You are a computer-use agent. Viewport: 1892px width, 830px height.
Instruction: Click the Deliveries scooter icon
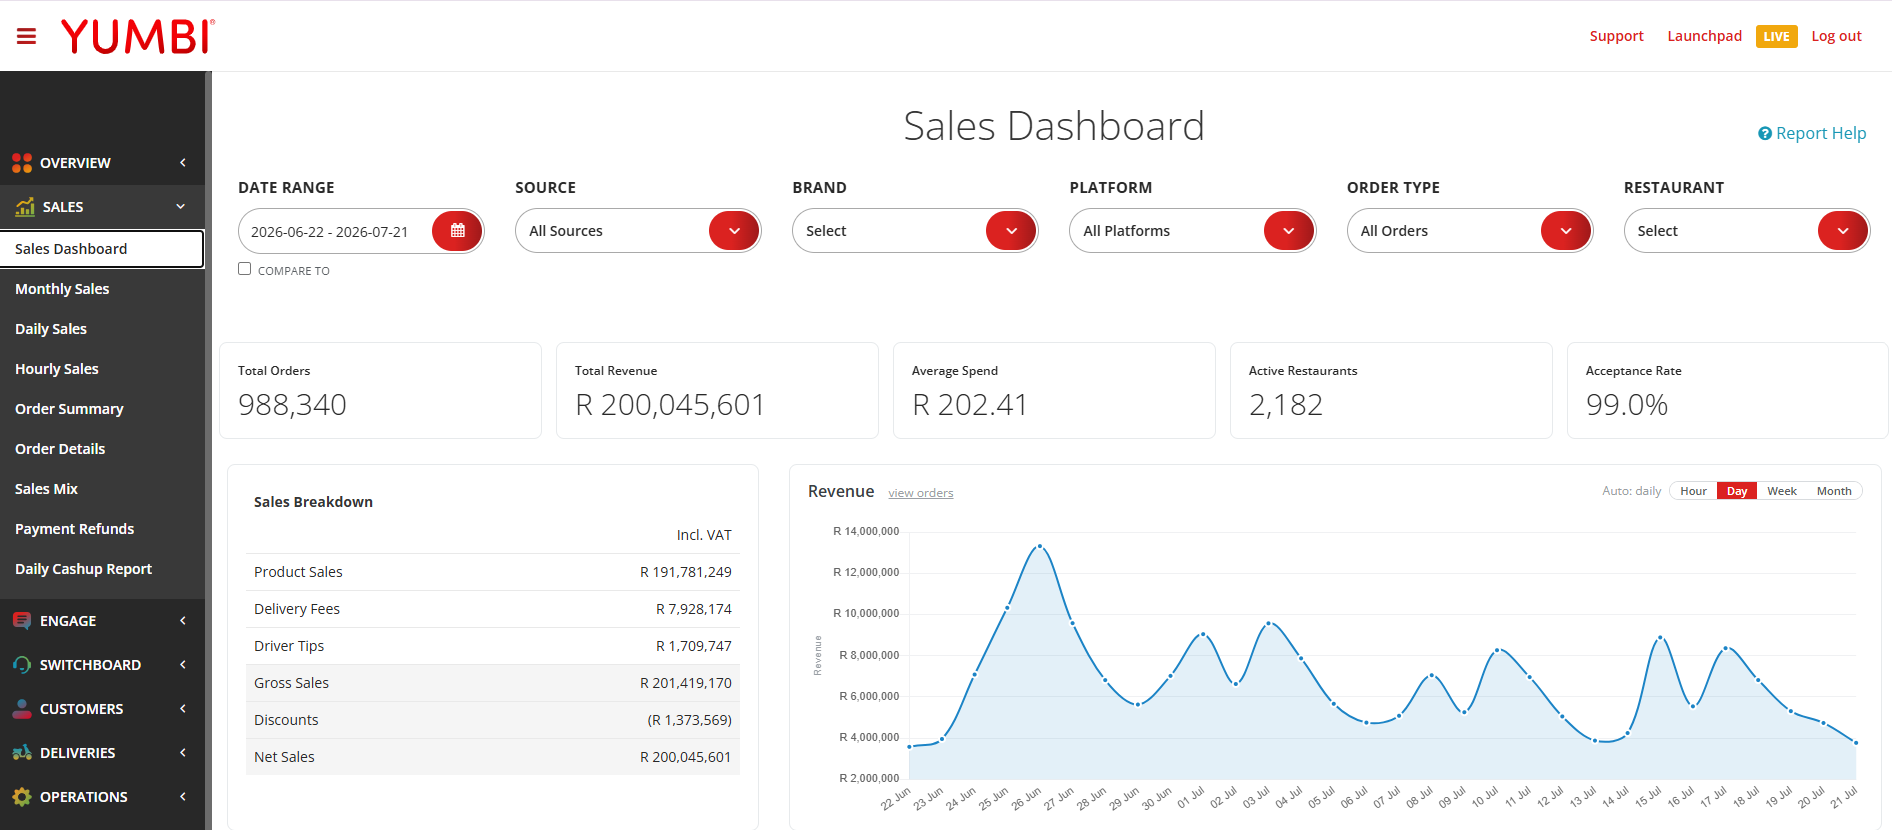(x=22, y=753)
